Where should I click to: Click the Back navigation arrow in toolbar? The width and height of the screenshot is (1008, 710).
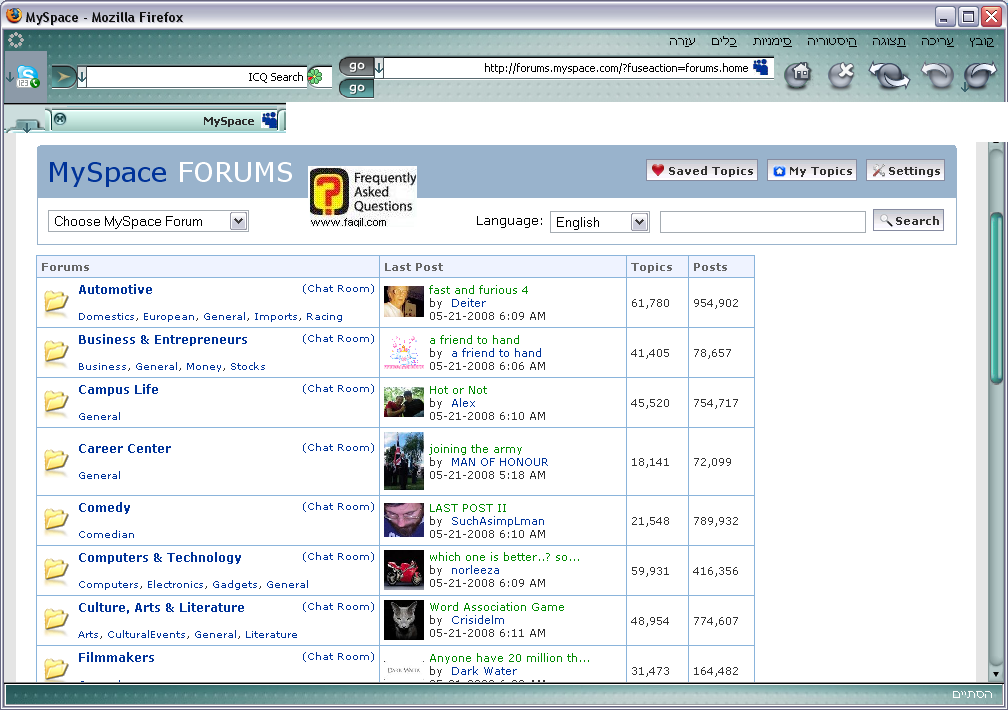coord(982,76)
